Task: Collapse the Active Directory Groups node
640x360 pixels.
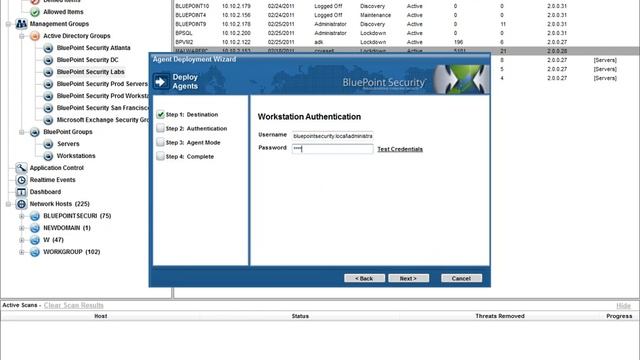Action: (22, 36)
